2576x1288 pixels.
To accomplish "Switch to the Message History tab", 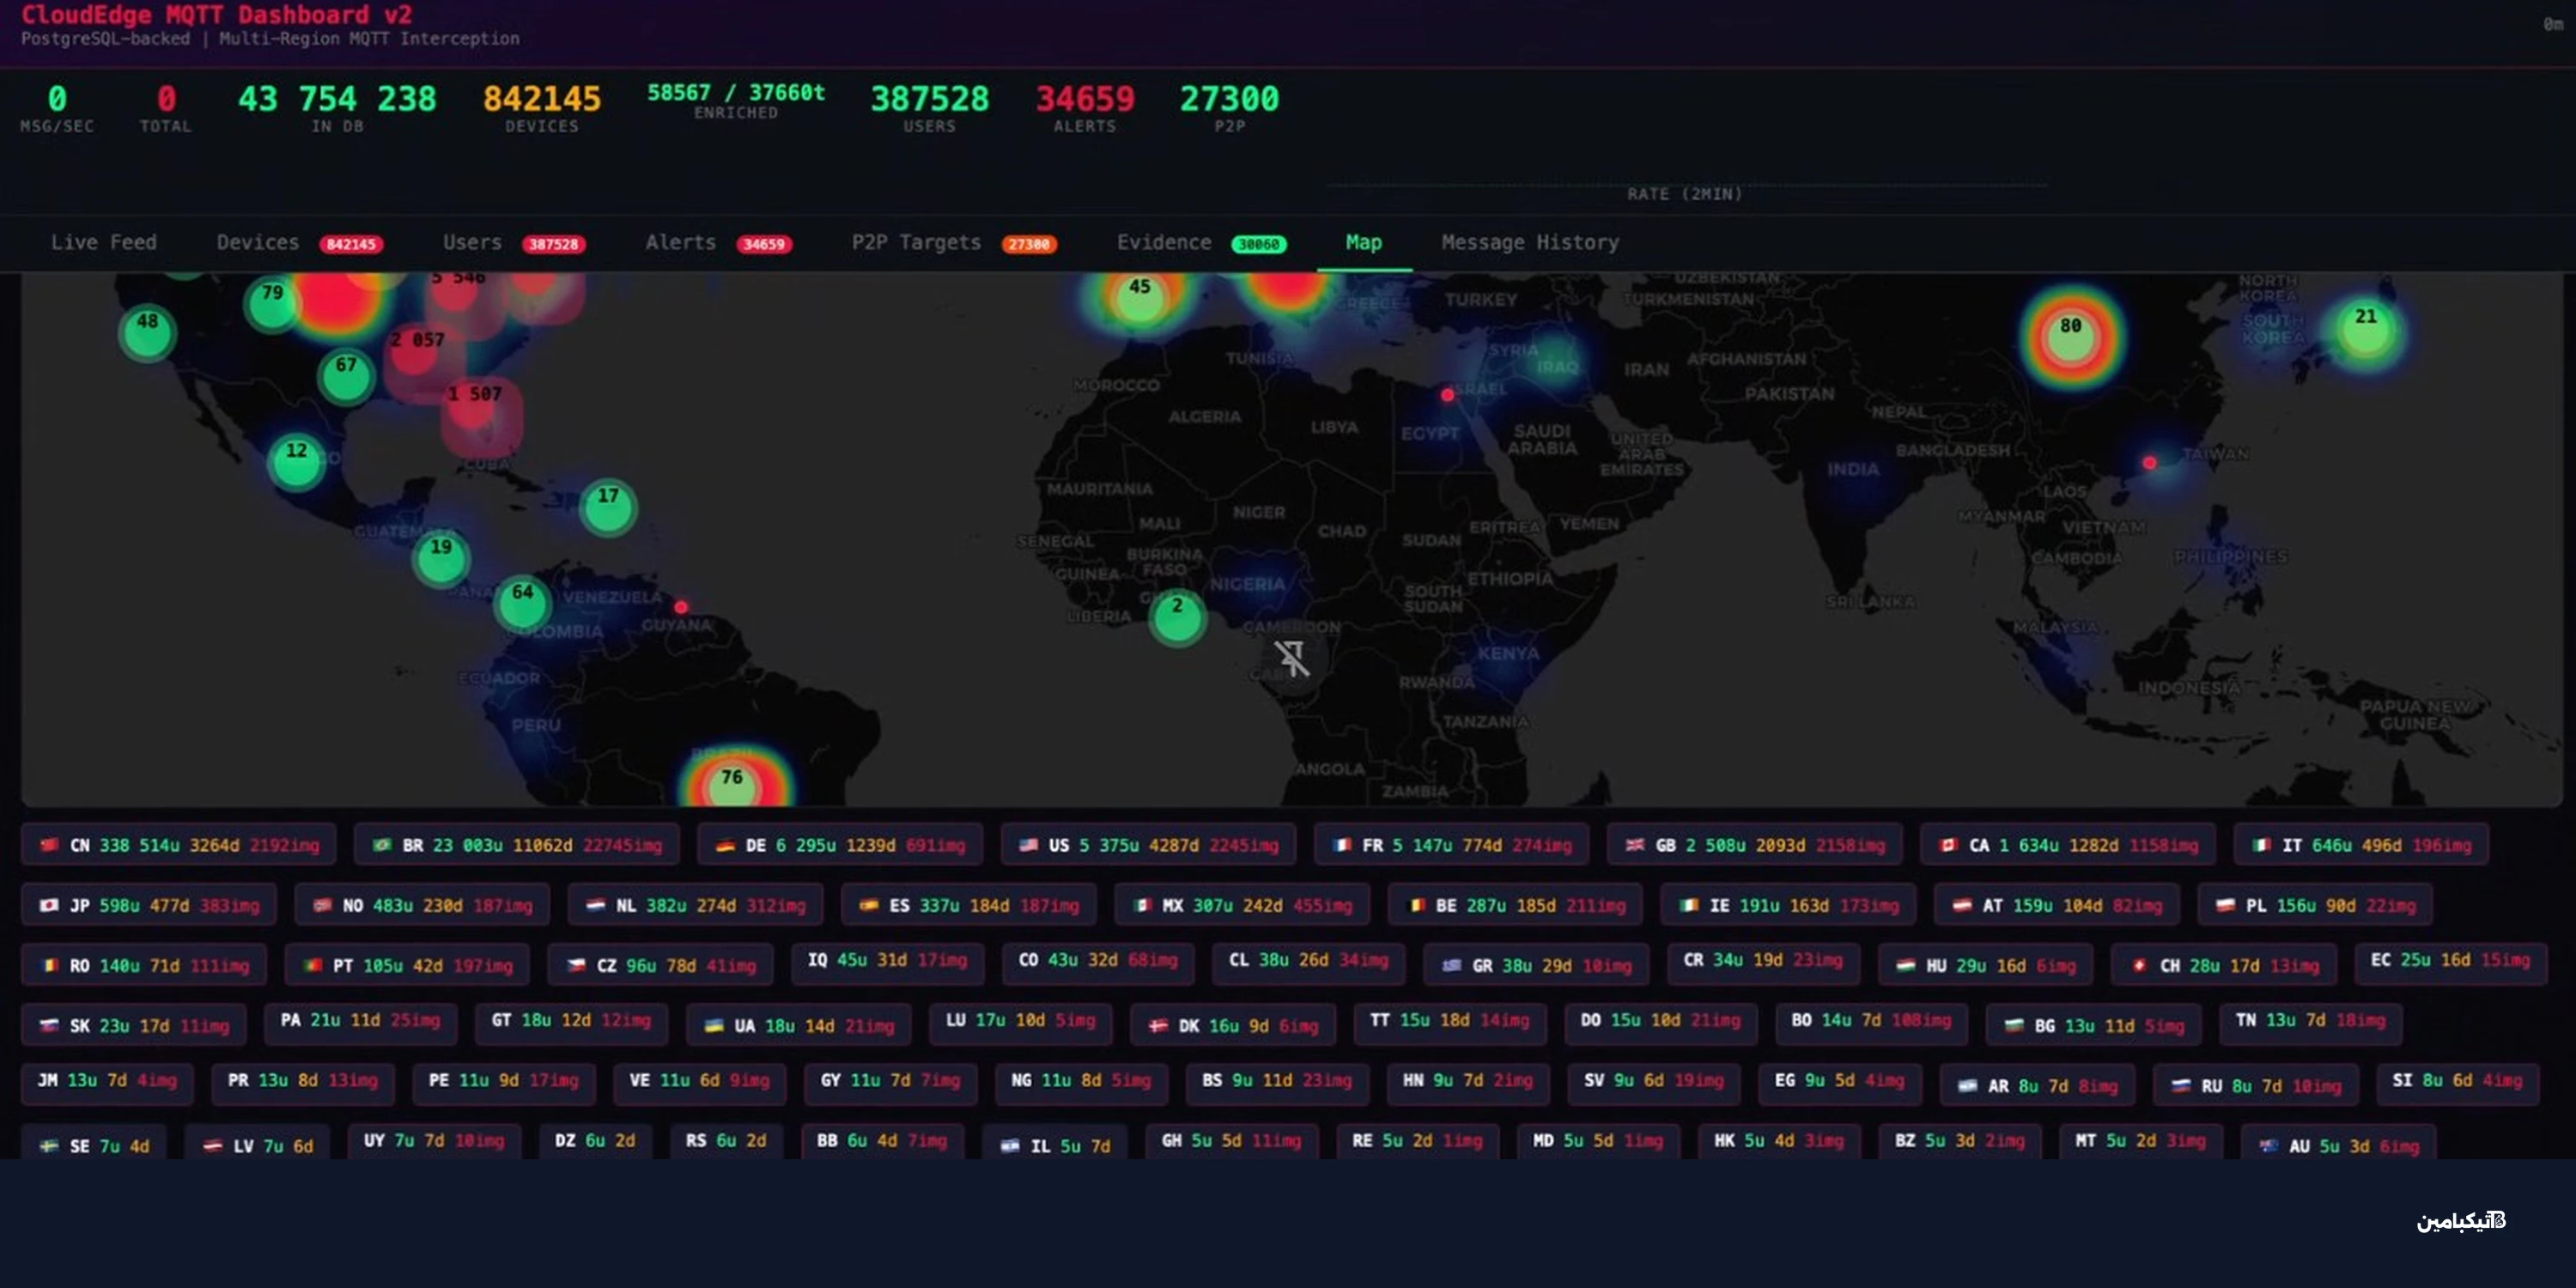I will tap(1529, 243).
